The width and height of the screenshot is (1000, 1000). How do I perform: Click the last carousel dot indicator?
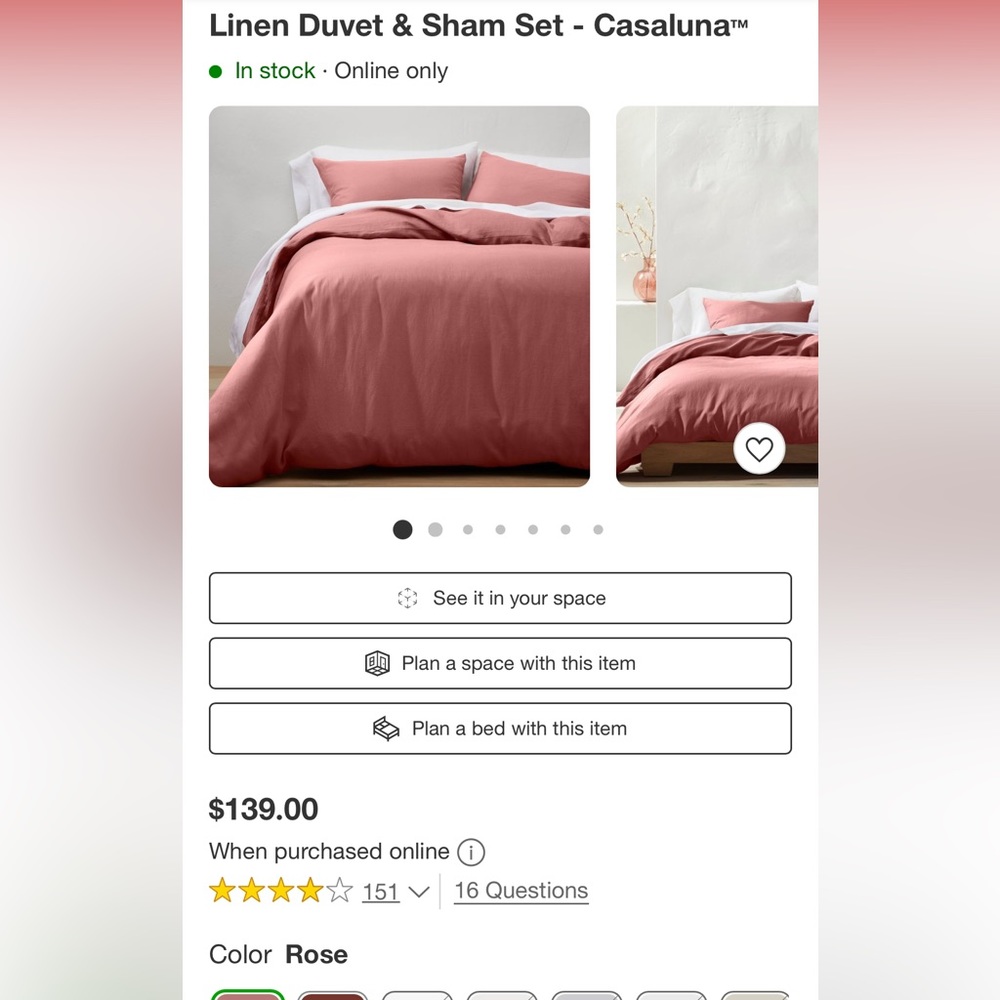coord(598,529)
